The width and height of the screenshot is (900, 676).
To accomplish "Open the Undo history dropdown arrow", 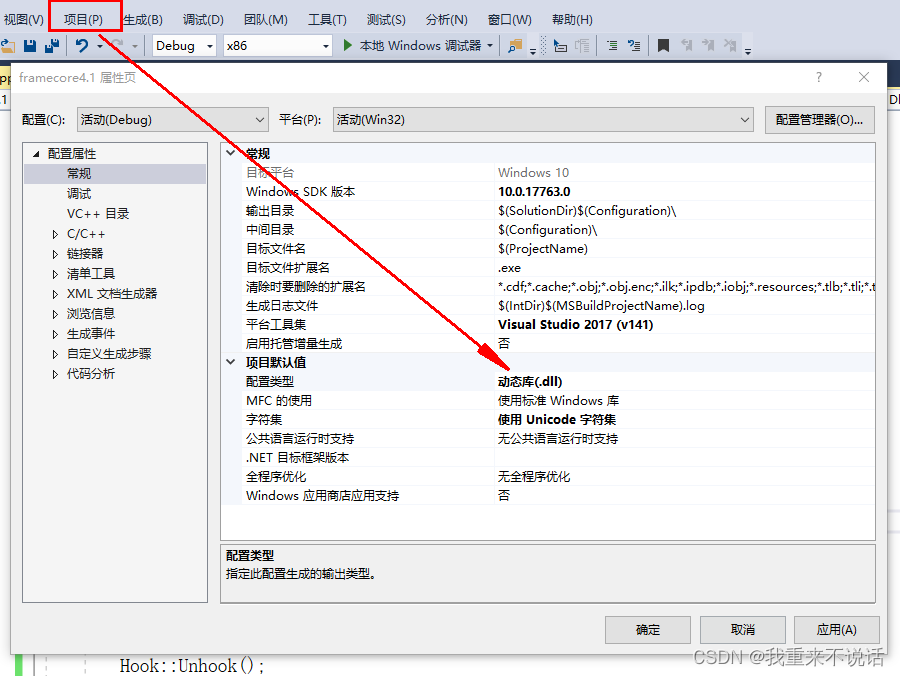I will pos(100,46).
